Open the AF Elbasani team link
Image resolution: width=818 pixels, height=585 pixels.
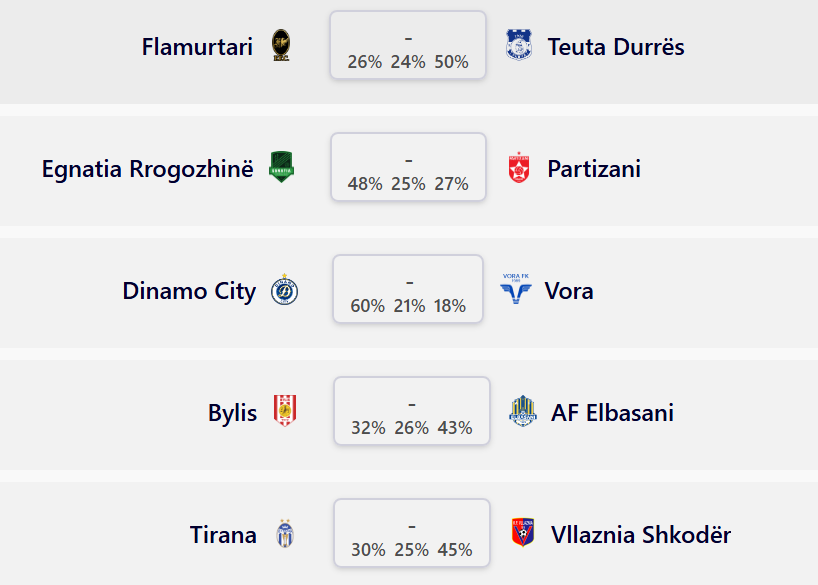612,413
